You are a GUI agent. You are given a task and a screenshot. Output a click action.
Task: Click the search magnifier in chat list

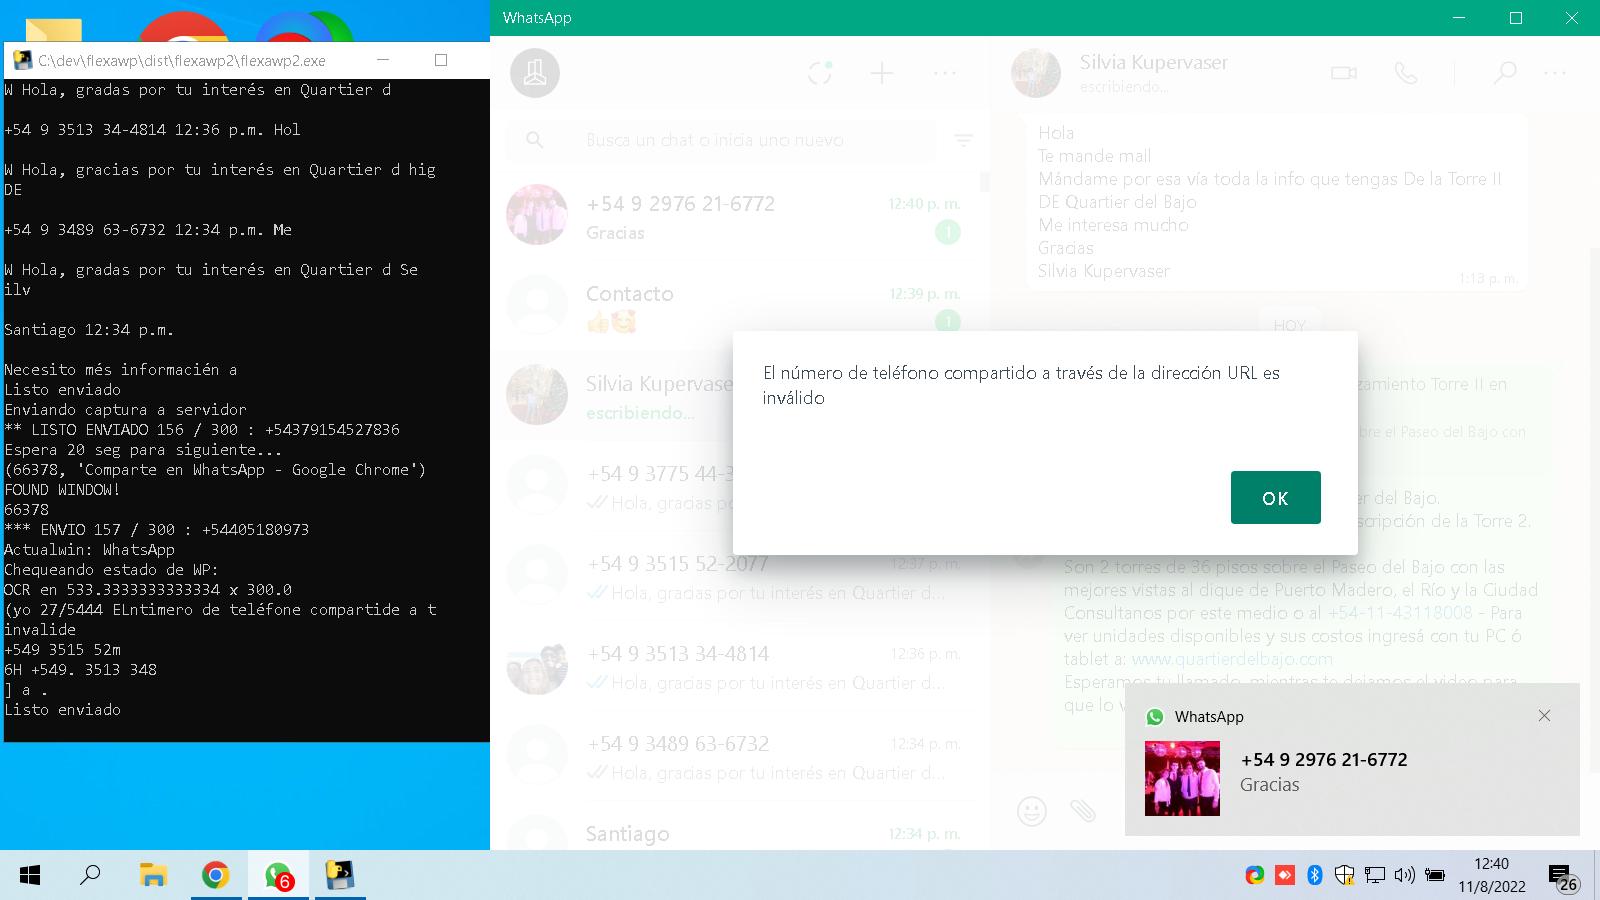click(535, 140)
